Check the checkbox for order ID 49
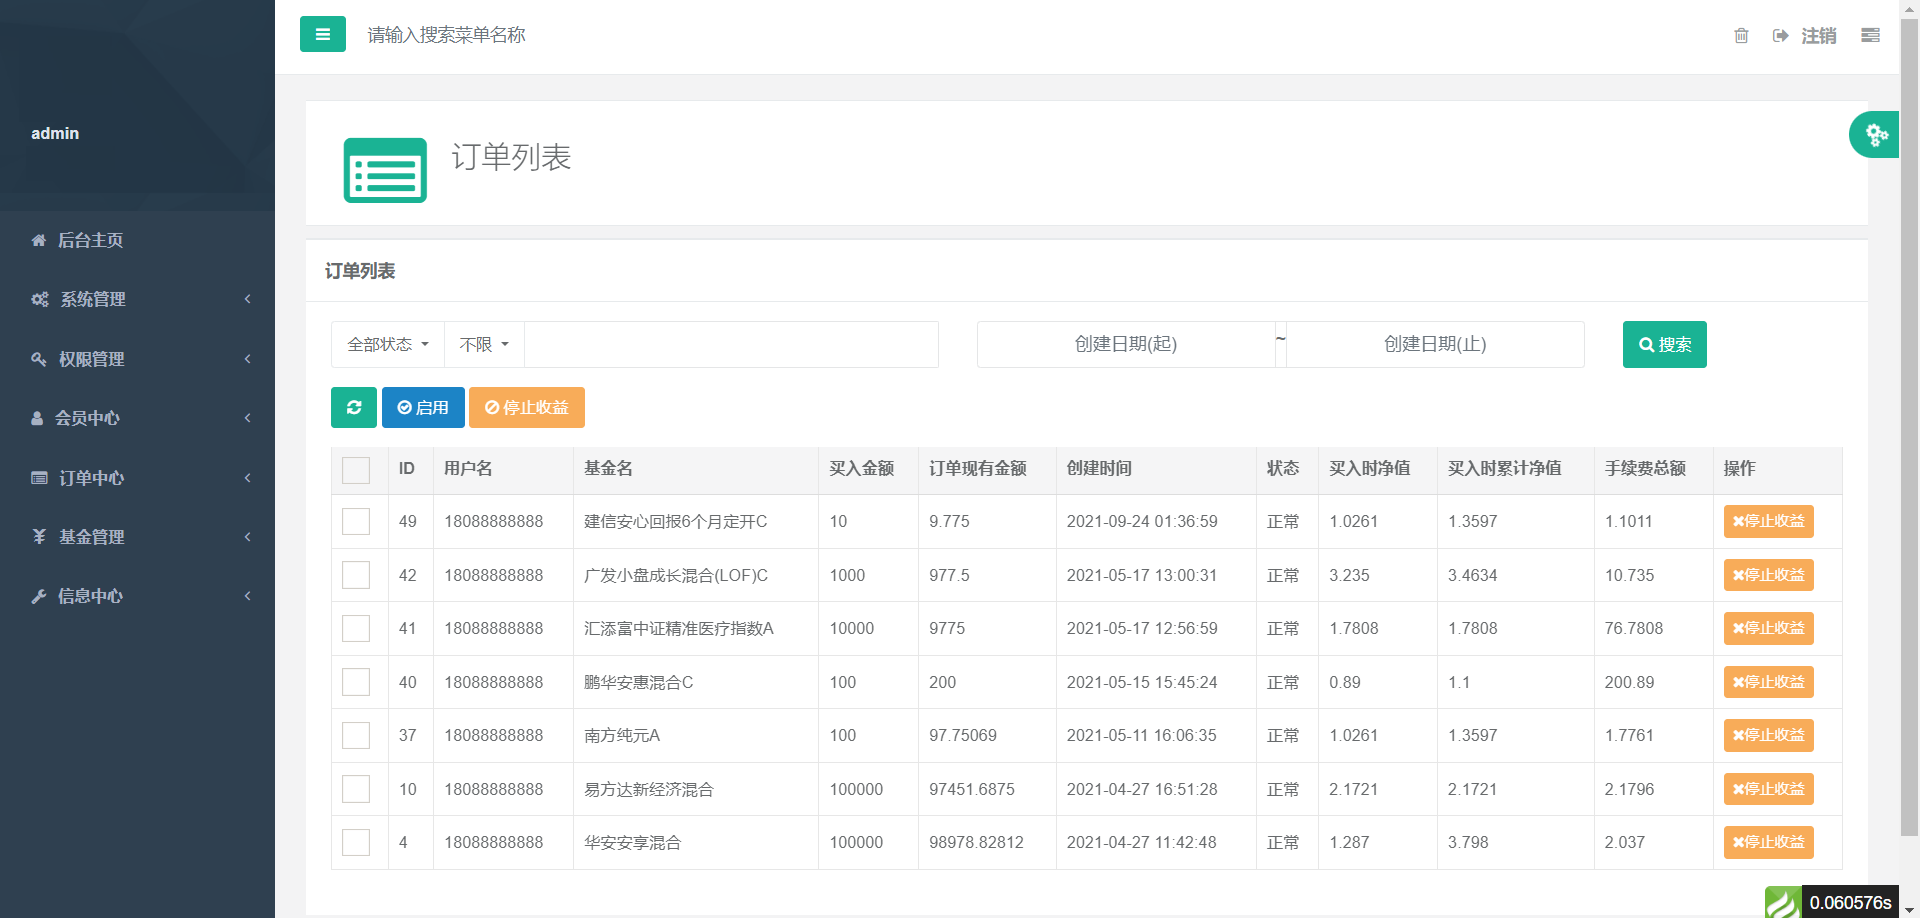 [356, 522]
